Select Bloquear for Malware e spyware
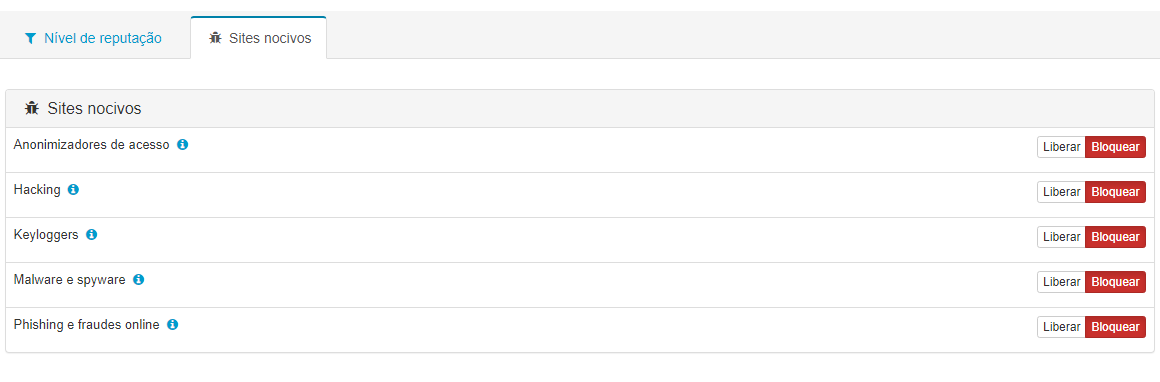The height and width of the screenshot is (382, 1160). pos(1116,282)
